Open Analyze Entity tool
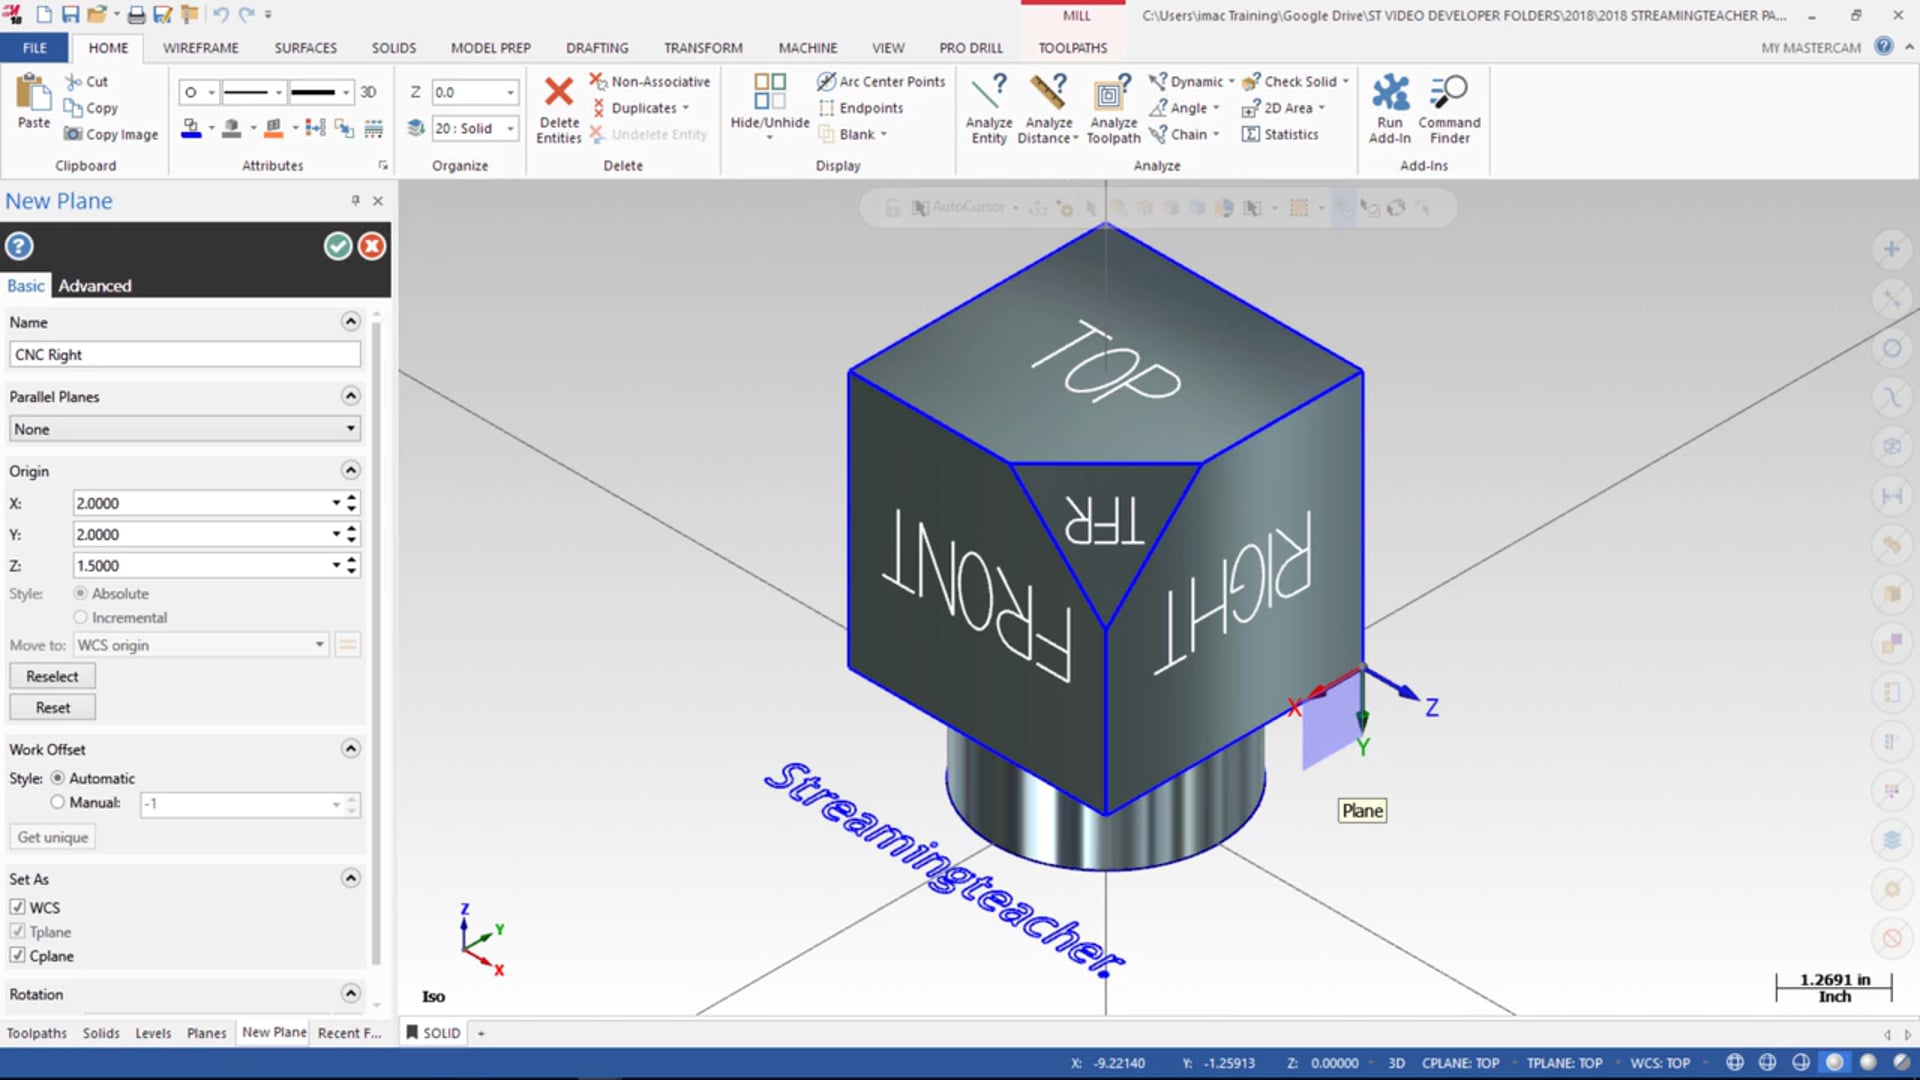Screen dimensions: 1920x1080 pos(989,108)
